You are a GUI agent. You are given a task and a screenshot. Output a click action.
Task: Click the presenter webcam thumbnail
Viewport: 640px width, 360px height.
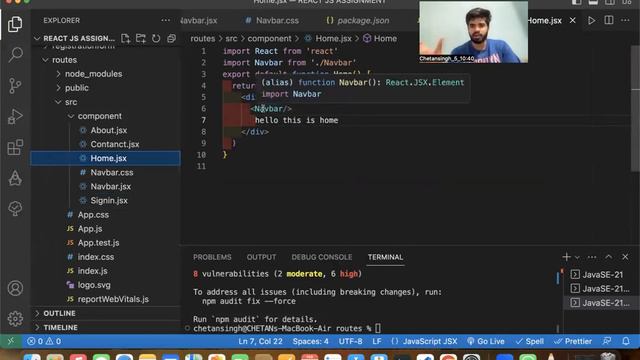click(473, 32)
